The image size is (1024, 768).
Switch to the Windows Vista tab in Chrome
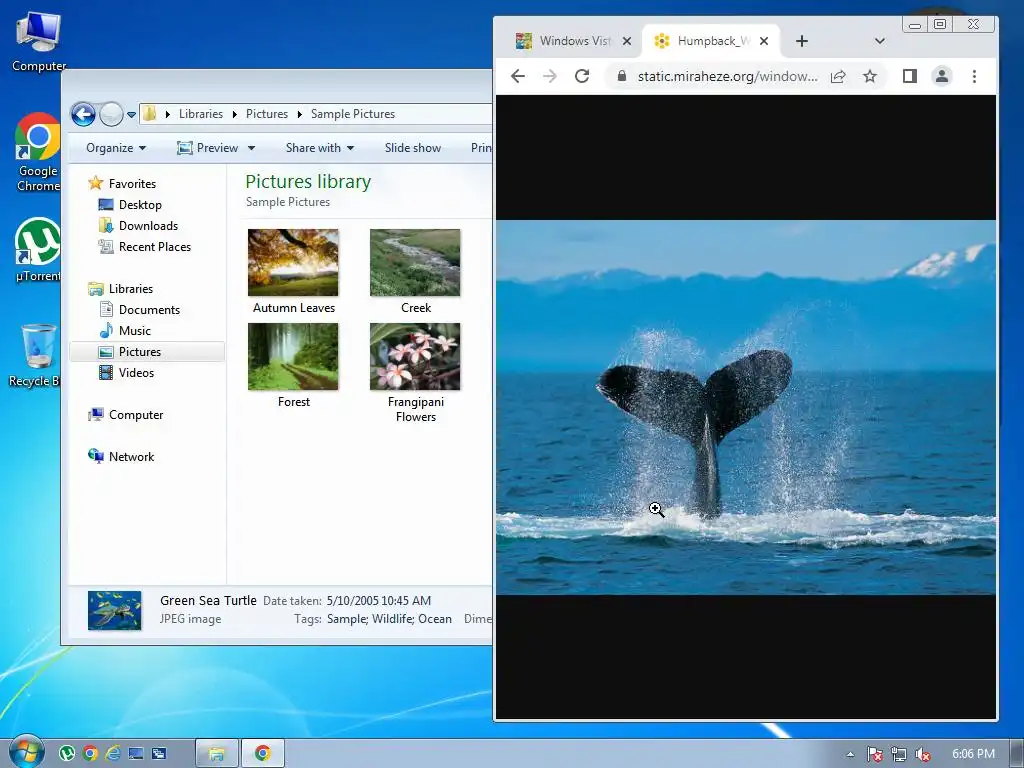(565, 41)
